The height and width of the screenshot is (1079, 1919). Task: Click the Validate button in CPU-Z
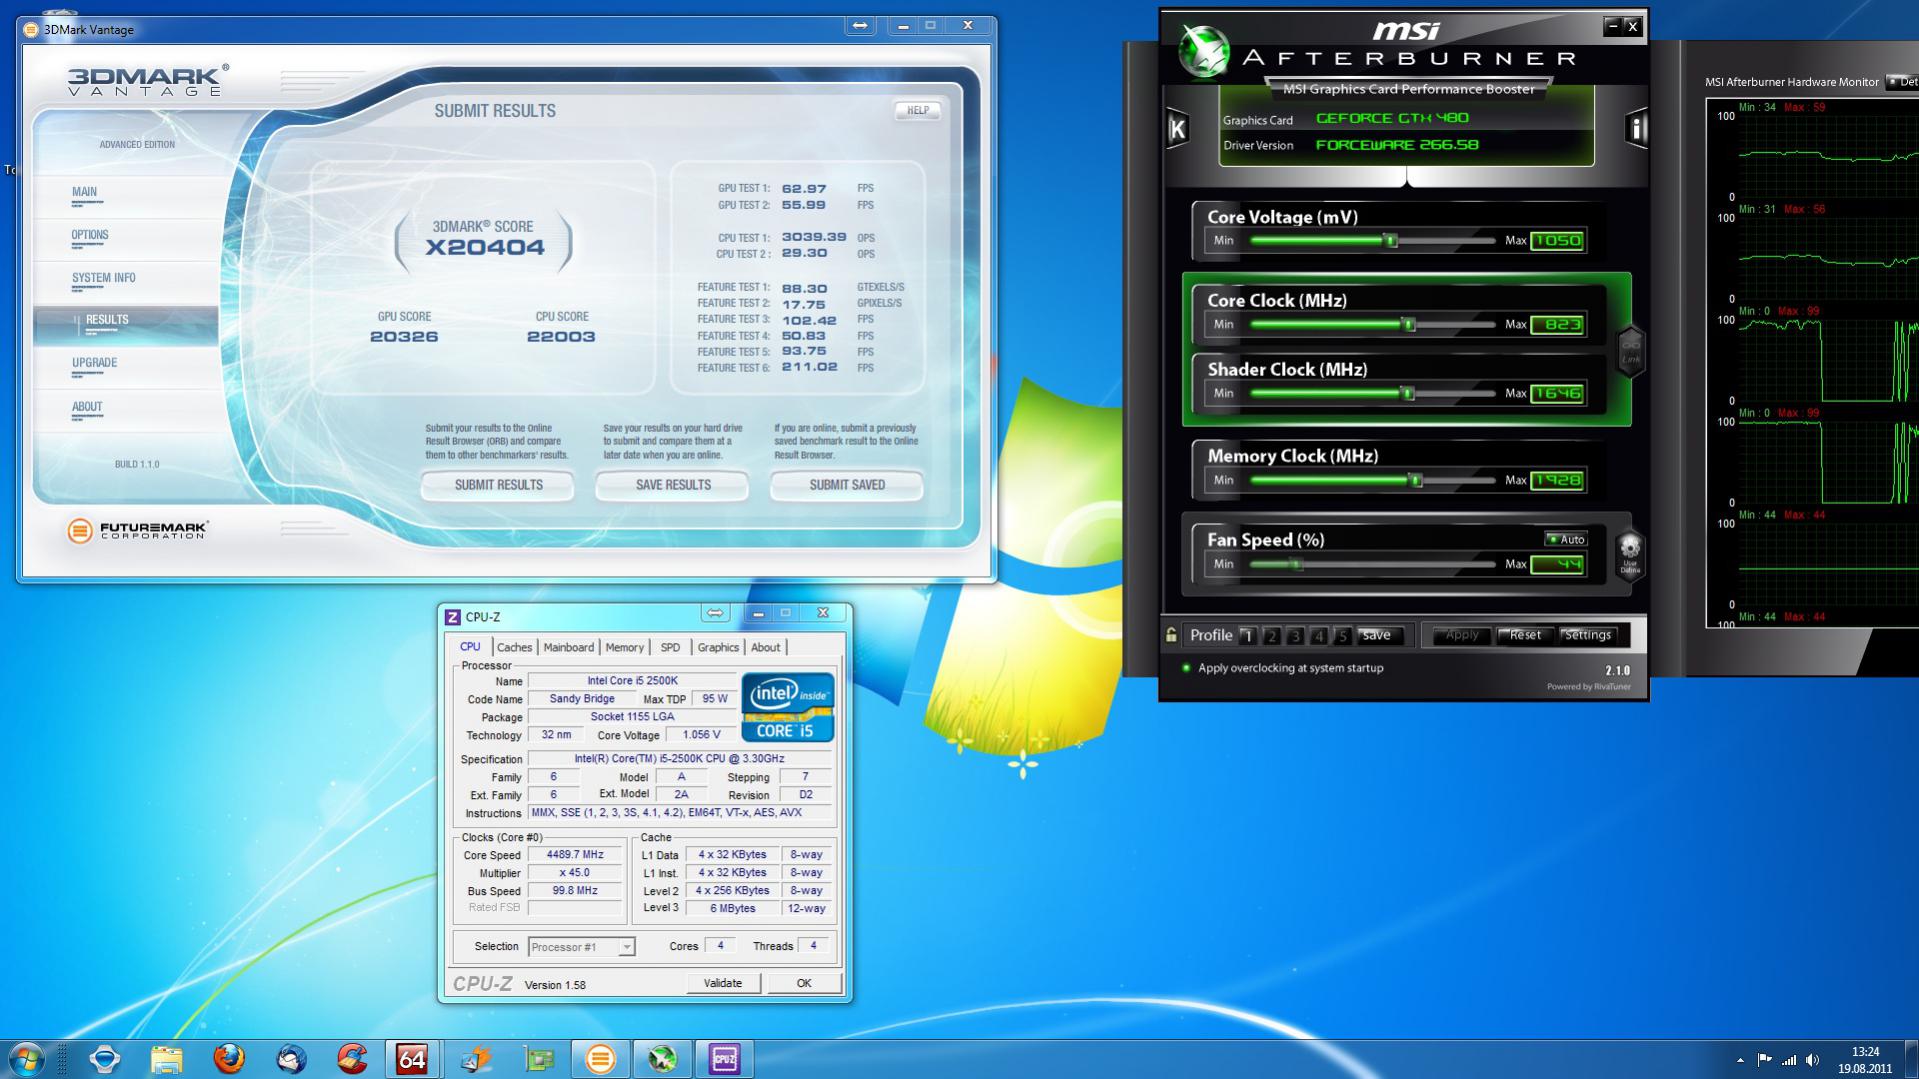(x=722, y=983)
